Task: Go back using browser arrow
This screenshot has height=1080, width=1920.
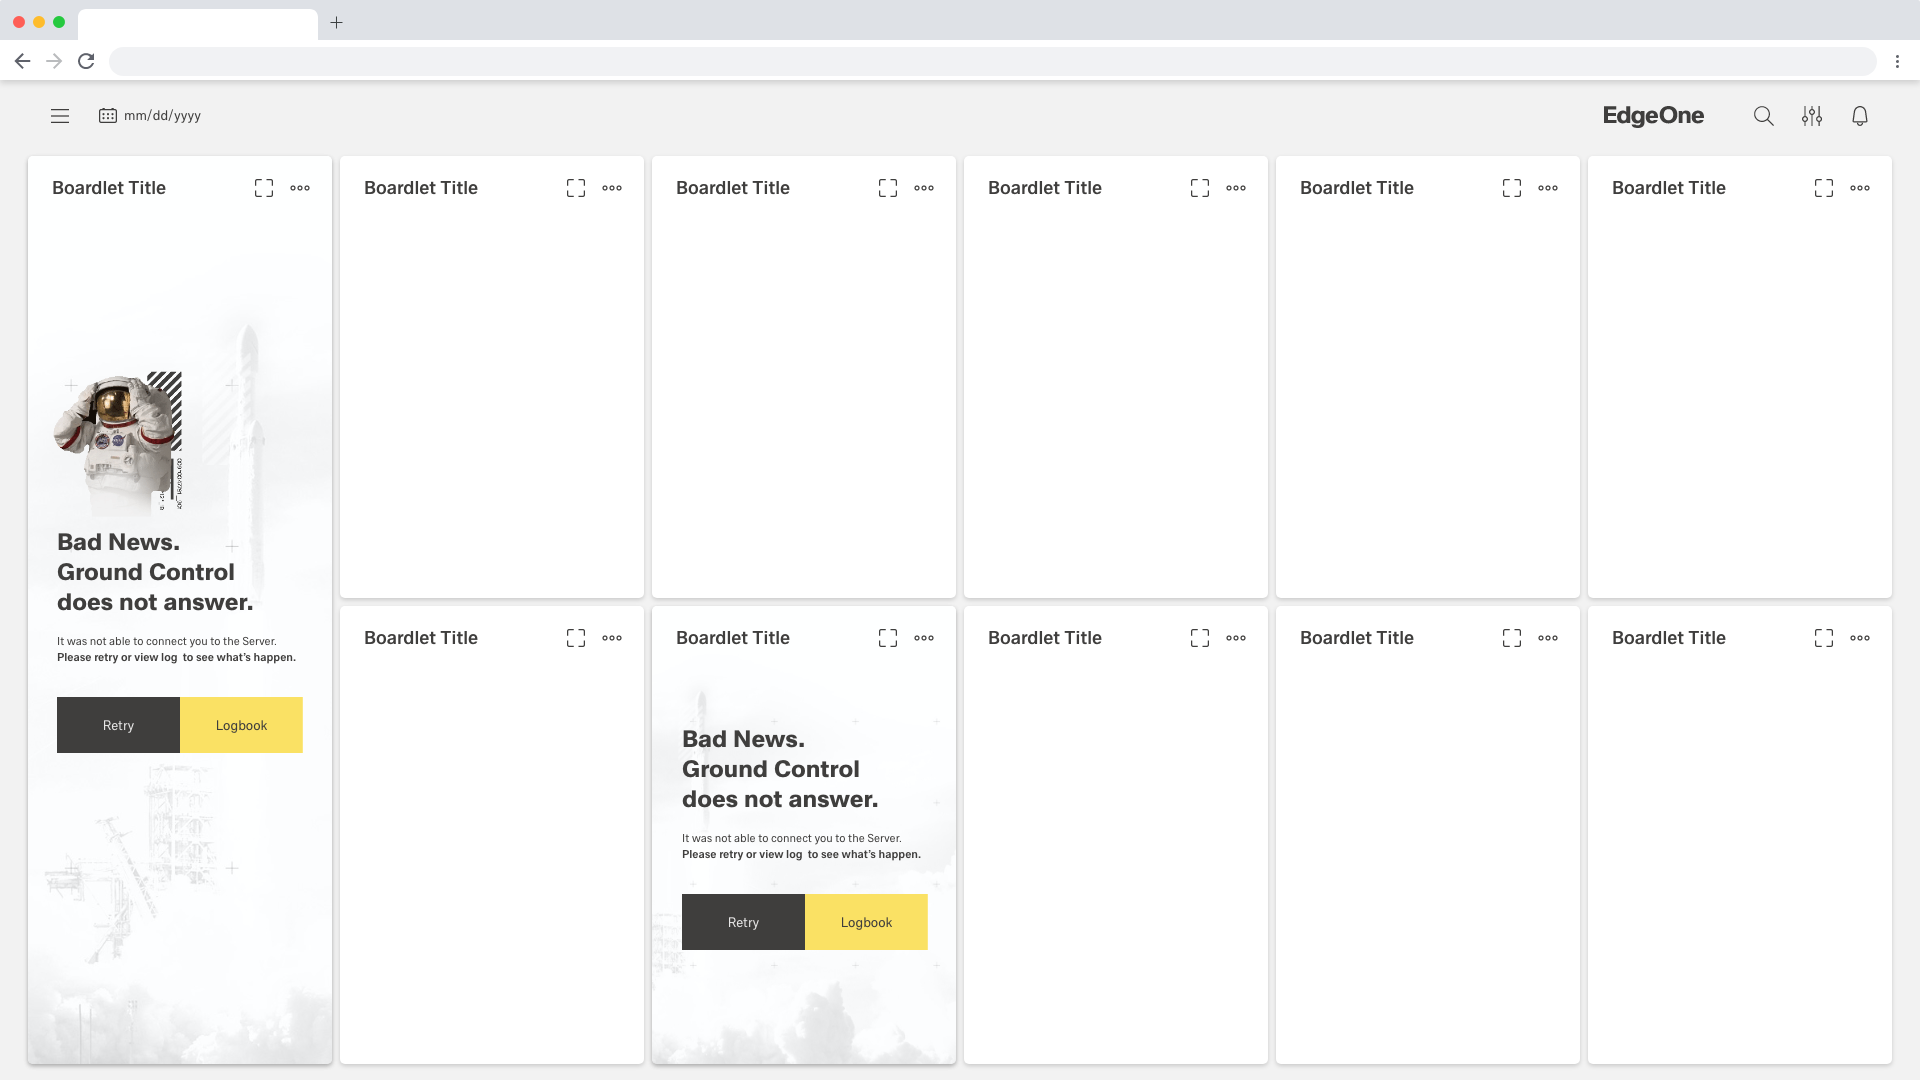Action: [22, 61]
